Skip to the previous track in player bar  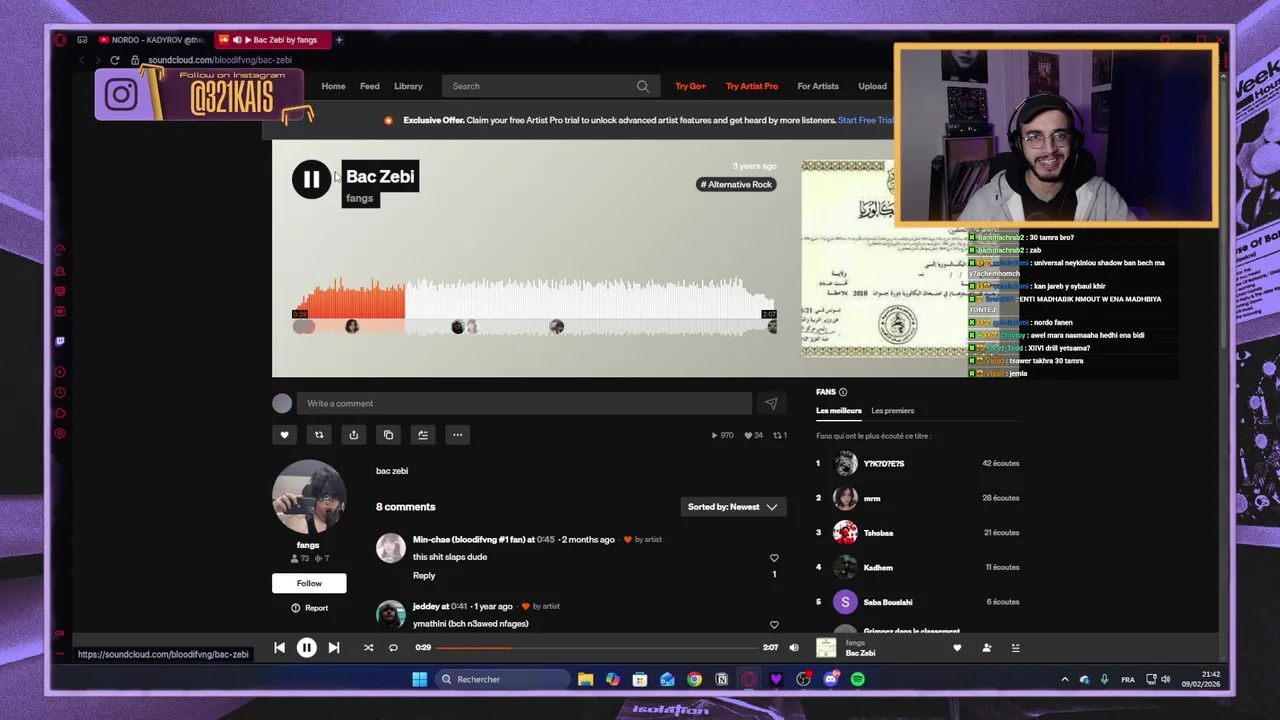click(x=279, y=648)
